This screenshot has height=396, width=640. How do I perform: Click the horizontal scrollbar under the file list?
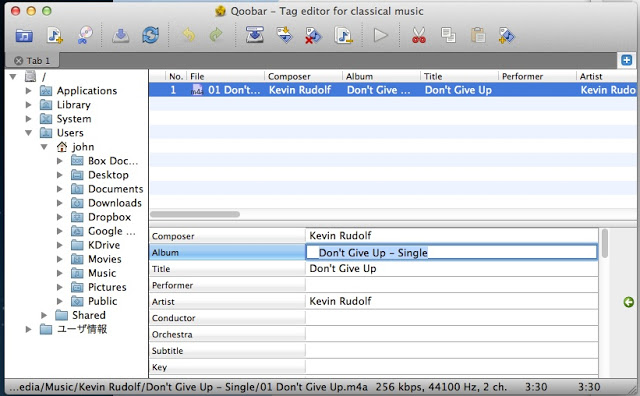point(195,214)
